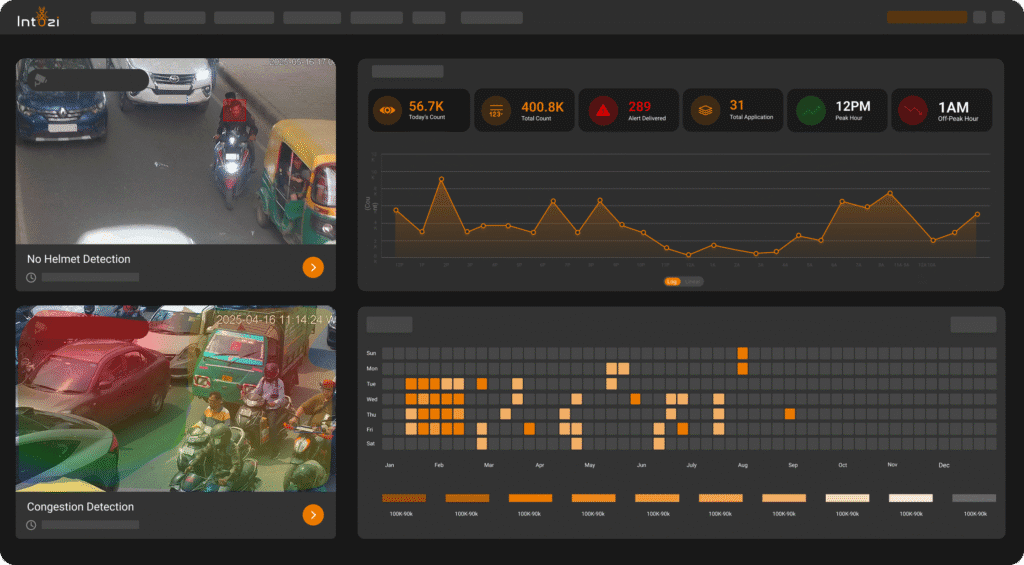The height and width of the screenshot is (565, 1024).
Task: Click the Mar month label
Action: pos(488,465)
